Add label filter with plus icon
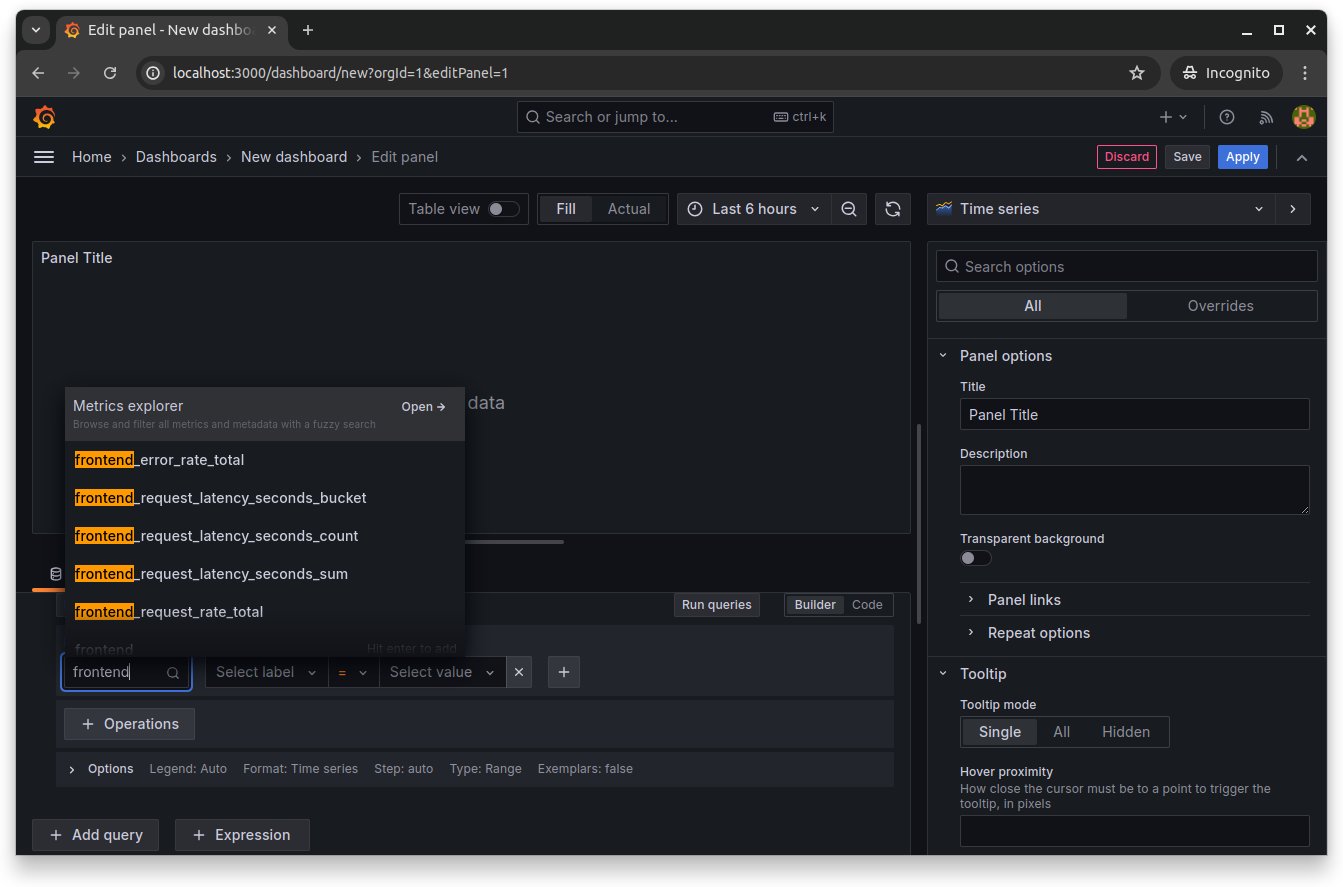Viewport: 1343px width, 887px height. pyautogui.click(x=564, y=672)
